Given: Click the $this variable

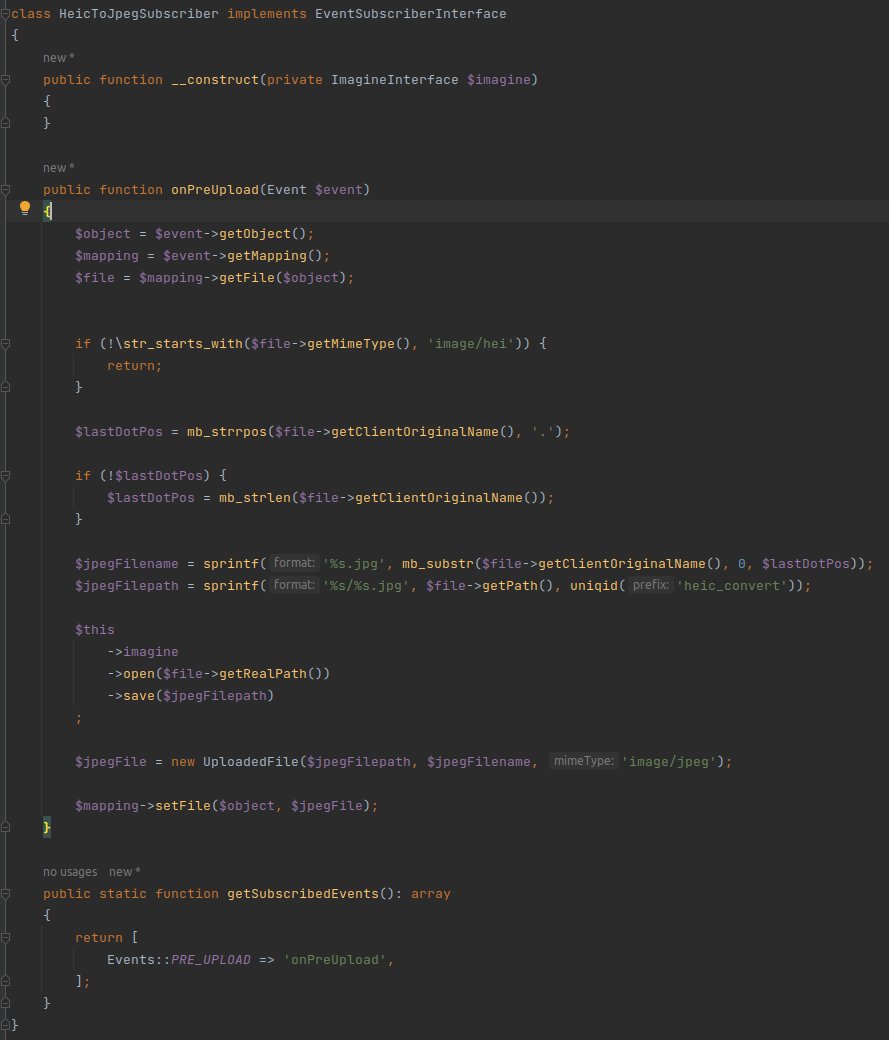Looking at the screenshot, I should coord(95,629).
